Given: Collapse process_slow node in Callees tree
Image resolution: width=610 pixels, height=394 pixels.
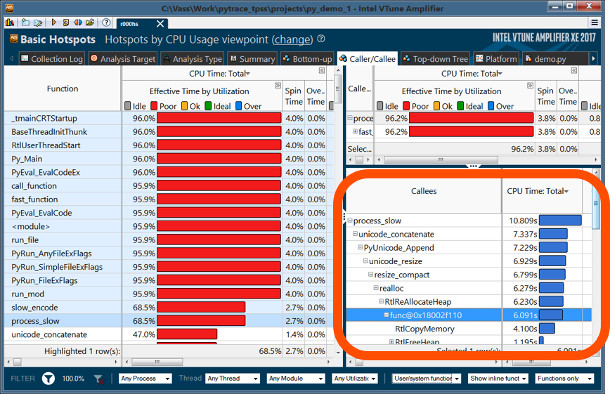Looking at the screenshot, I should tap(350, 221).
